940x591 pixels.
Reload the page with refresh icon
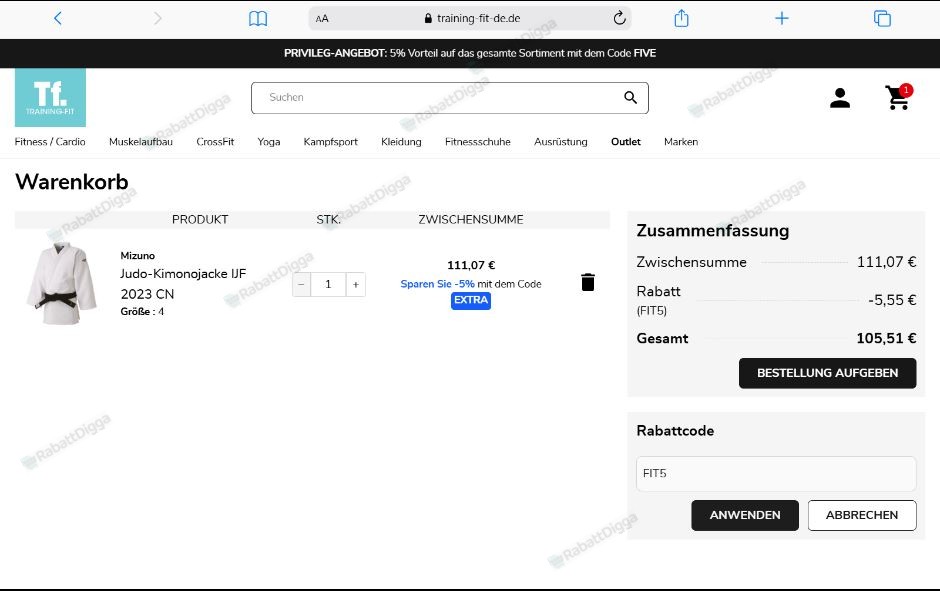(619, 19)
